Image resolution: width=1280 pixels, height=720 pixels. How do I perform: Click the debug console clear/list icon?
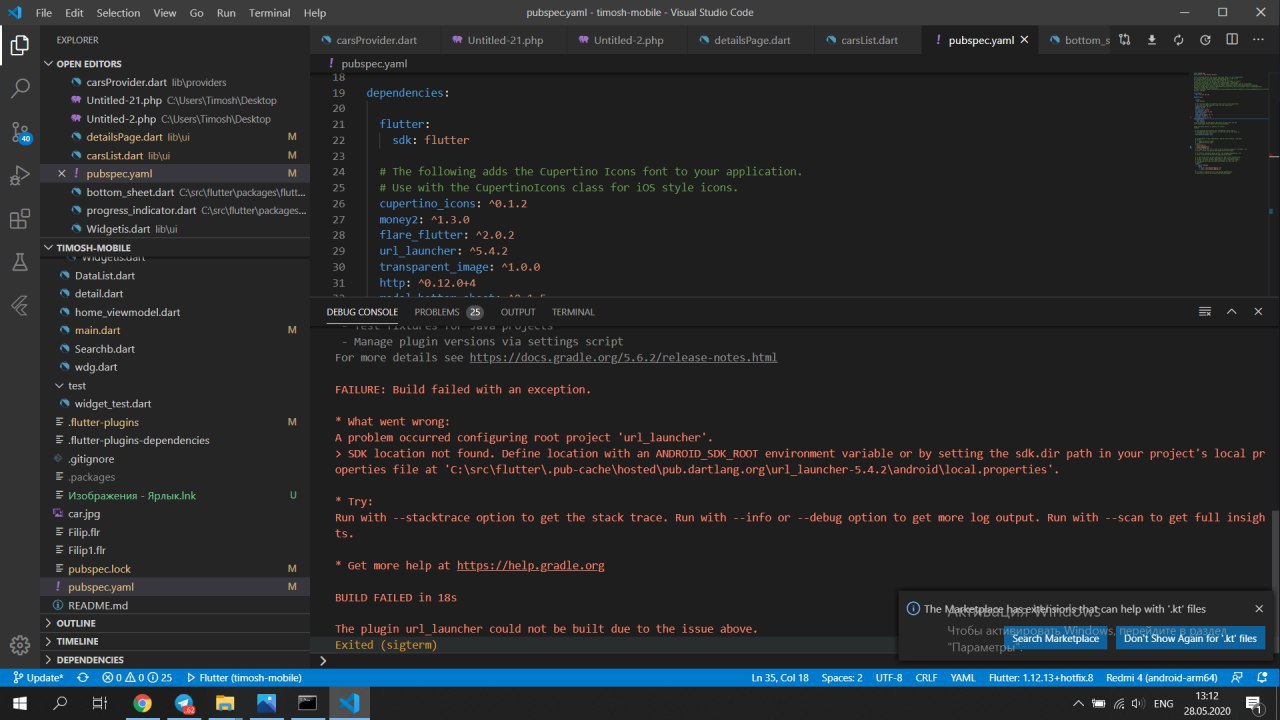coord(1206,312)
